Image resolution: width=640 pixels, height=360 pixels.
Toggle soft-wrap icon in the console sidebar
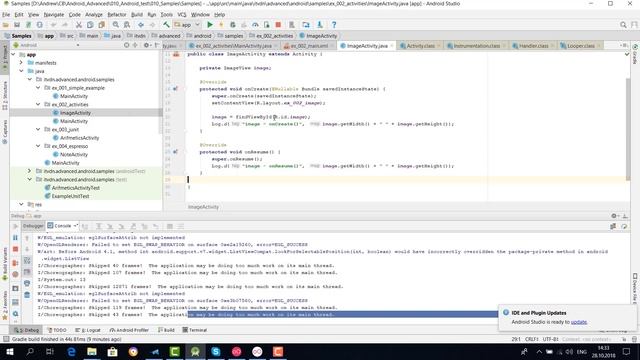27,260
